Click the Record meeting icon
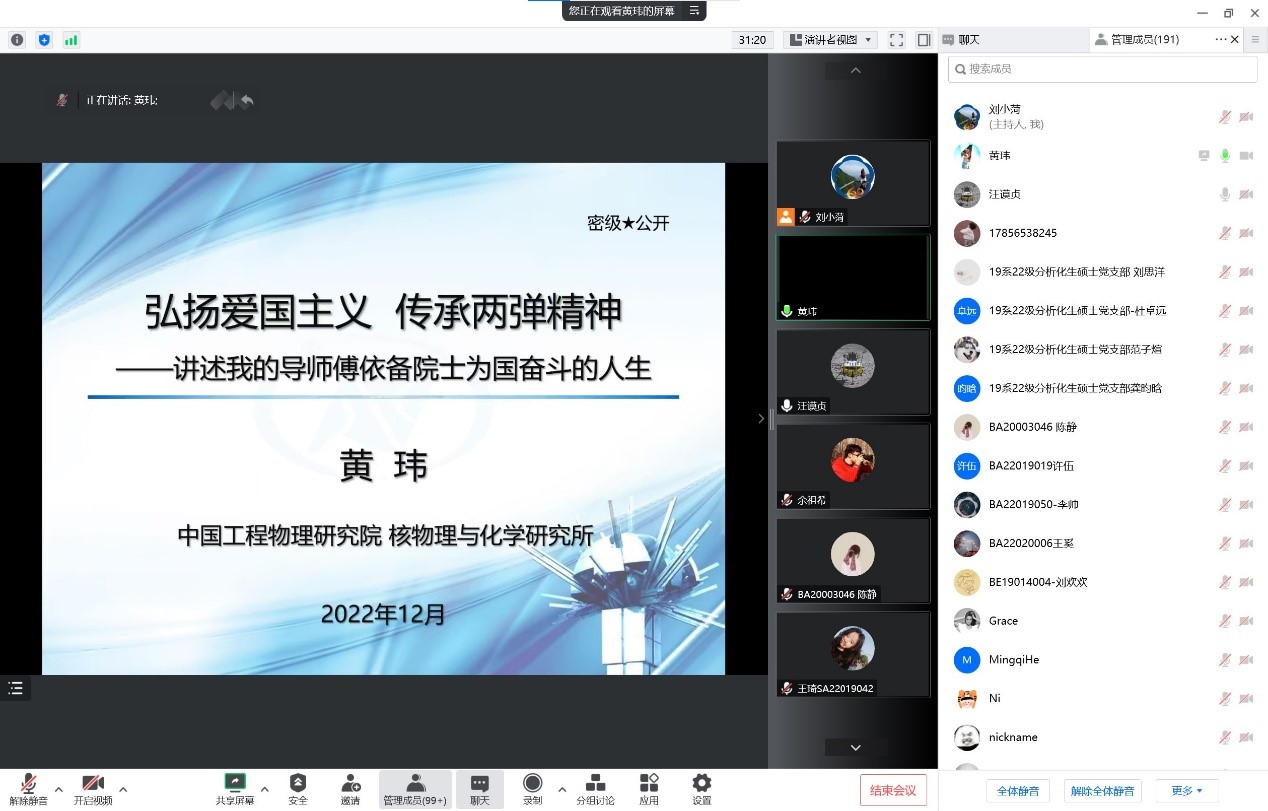 pos(533,784)
